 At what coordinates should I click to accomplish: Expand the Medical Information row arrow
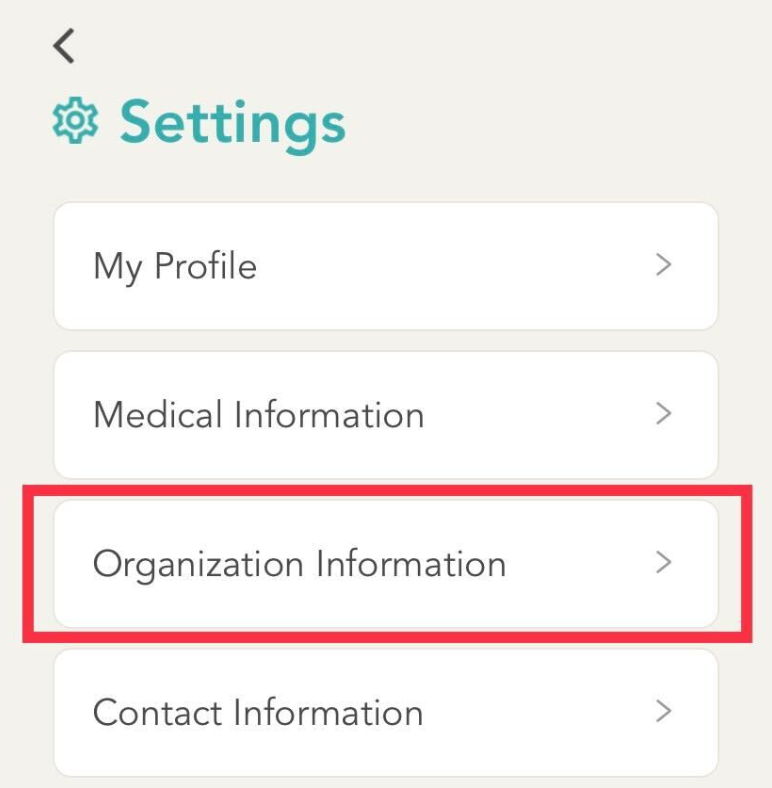click(663, 413)
